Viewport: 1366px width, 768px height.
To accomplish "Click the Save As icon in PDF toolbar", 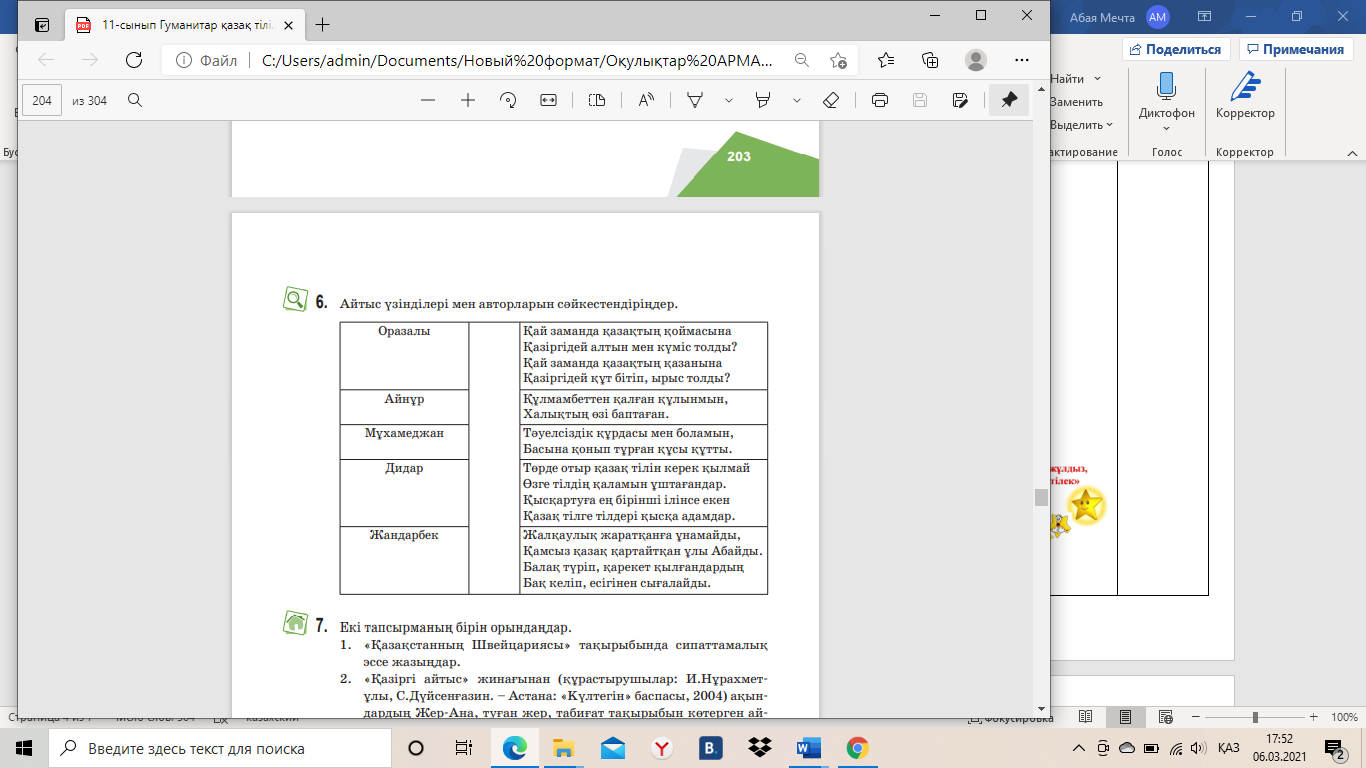I will pos(960,100).
